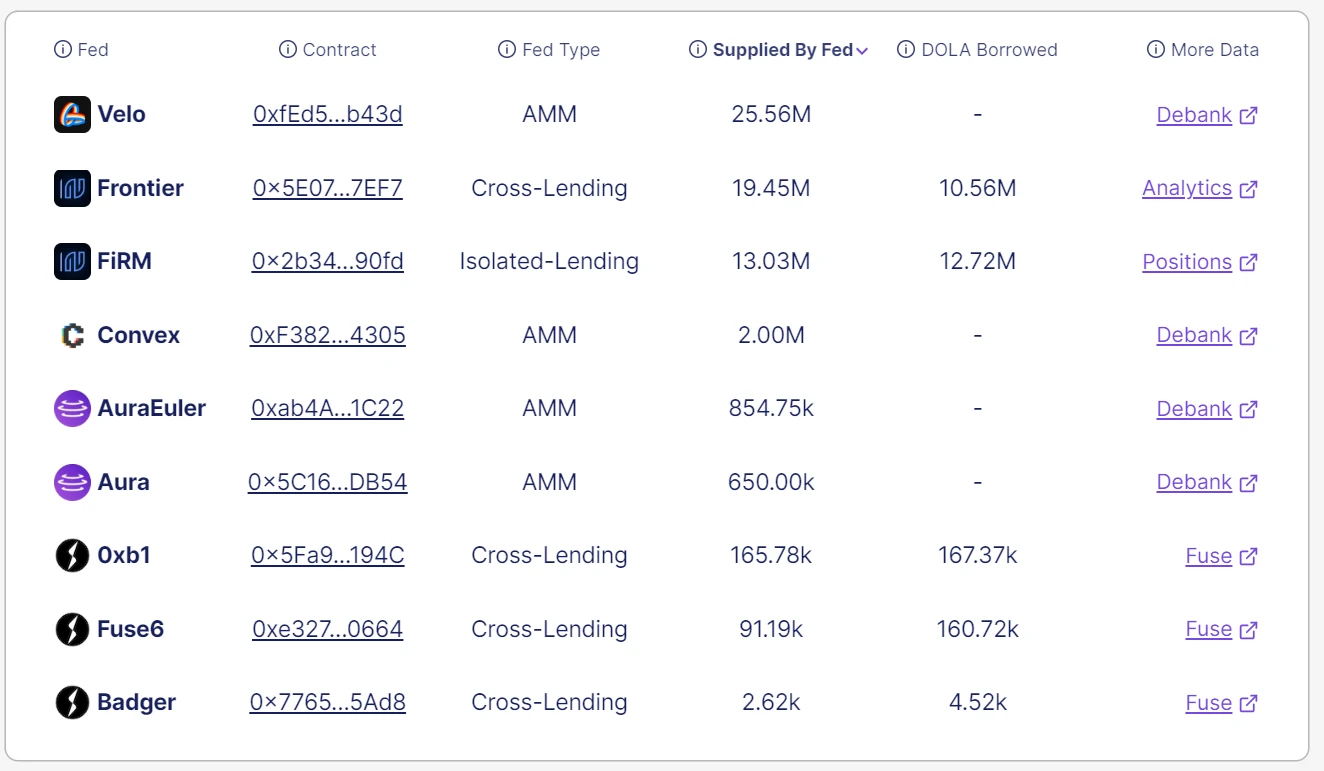Click the info icon beside More Data
Screen dimensions: 1324x771
1156,50
